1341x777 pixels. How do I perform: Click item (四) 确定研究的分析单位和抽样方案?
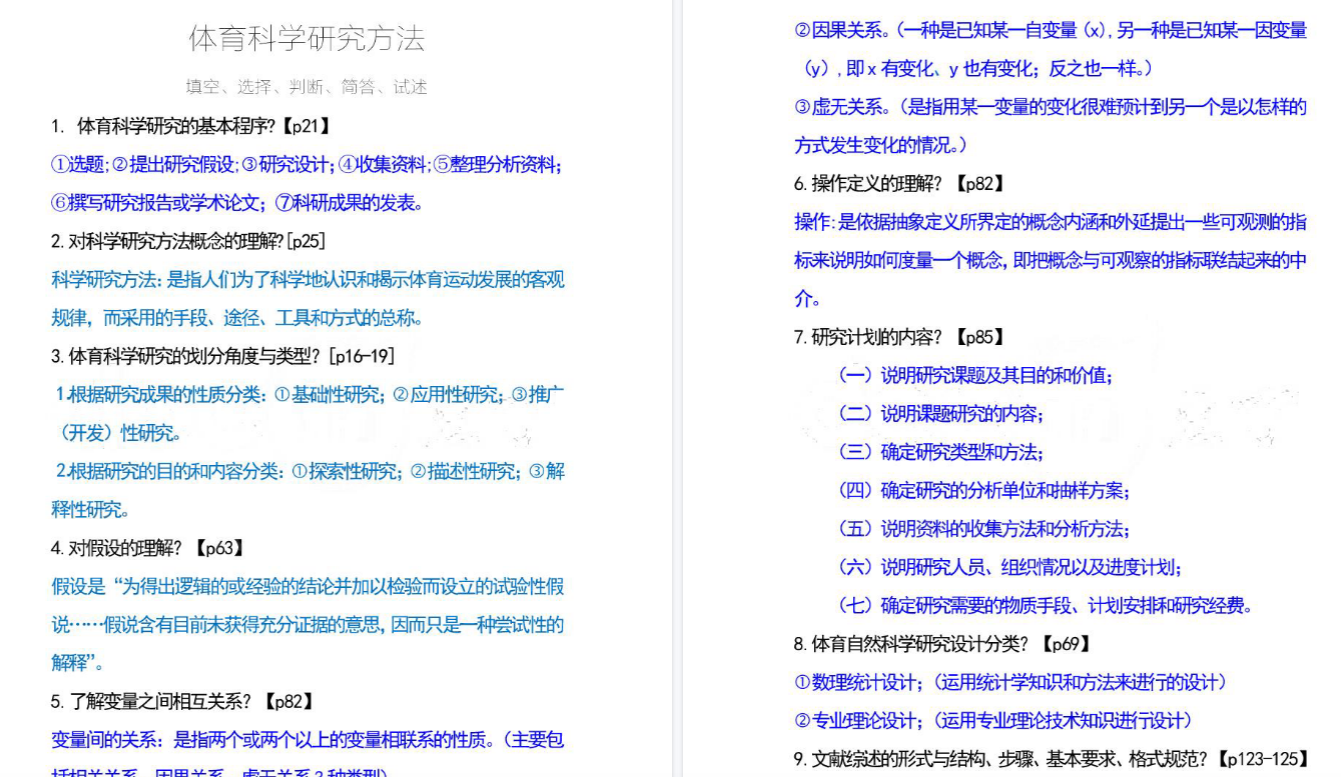[983, 491]
